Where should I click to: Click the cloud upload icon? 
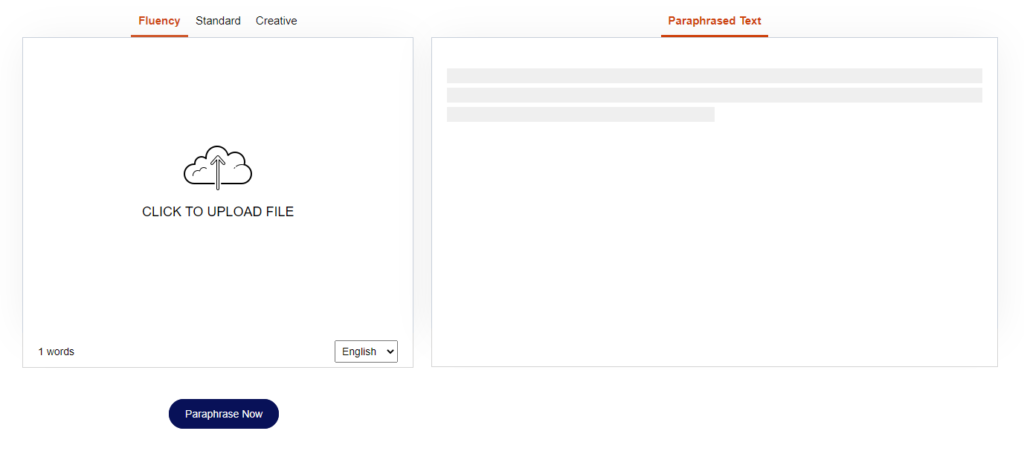point(218,168)
